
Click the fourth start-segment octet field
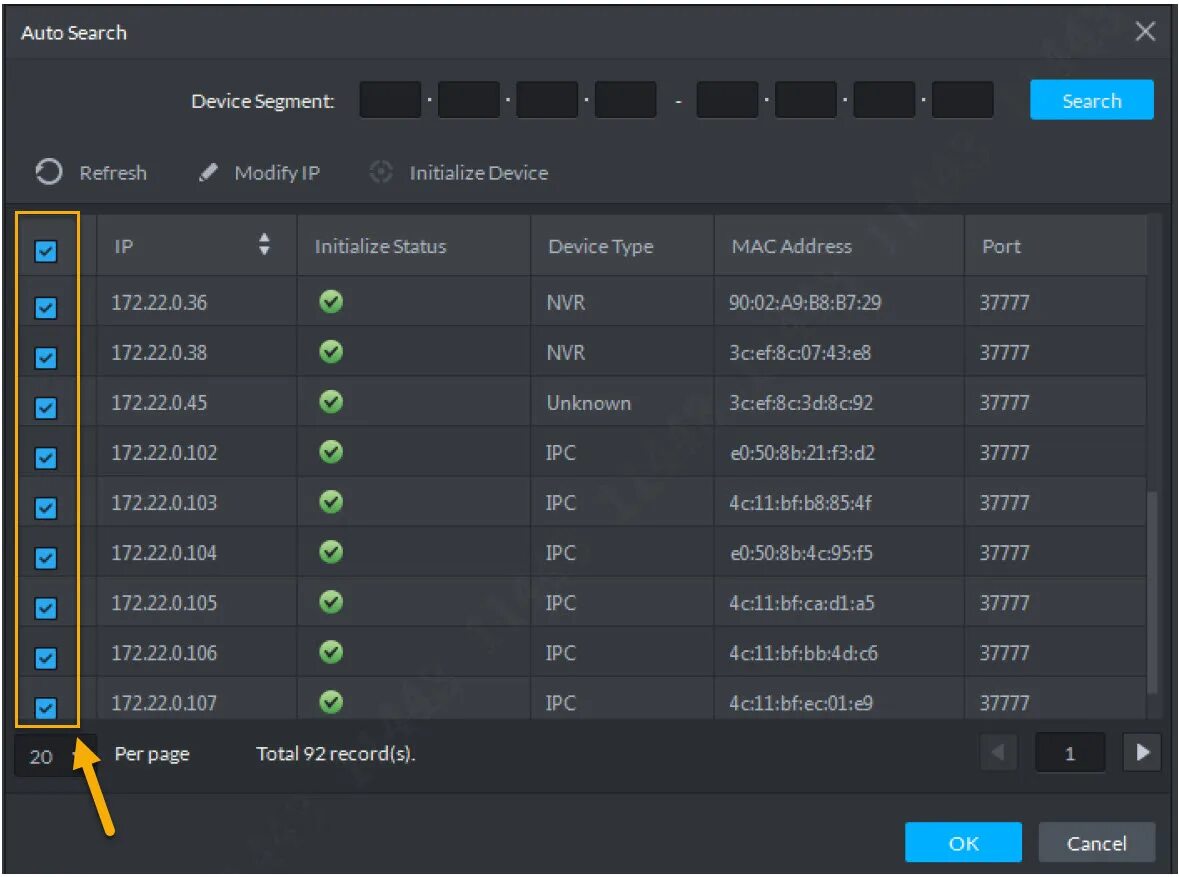[x=626, y=100]
